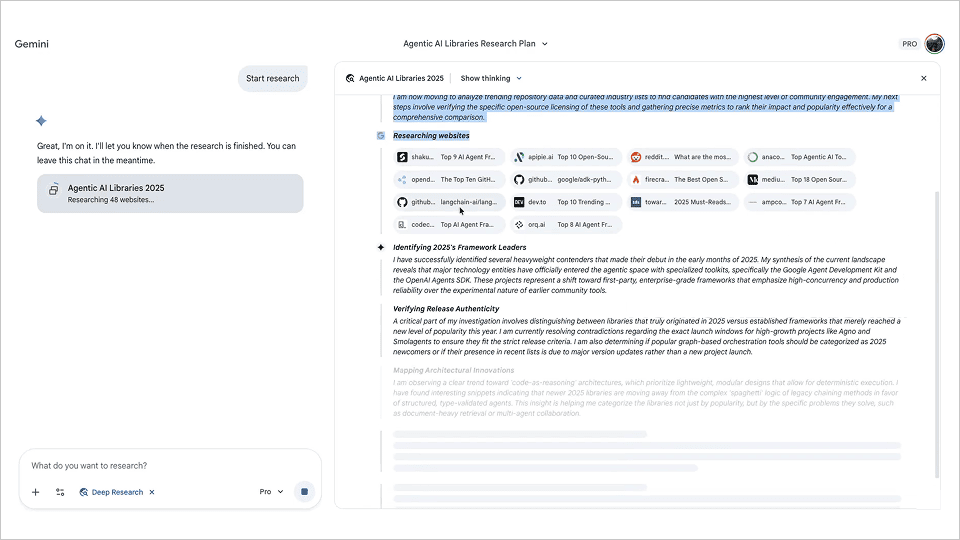Open the user profile avatar
This screenshot has width=960, height=540.
point(934,44)
